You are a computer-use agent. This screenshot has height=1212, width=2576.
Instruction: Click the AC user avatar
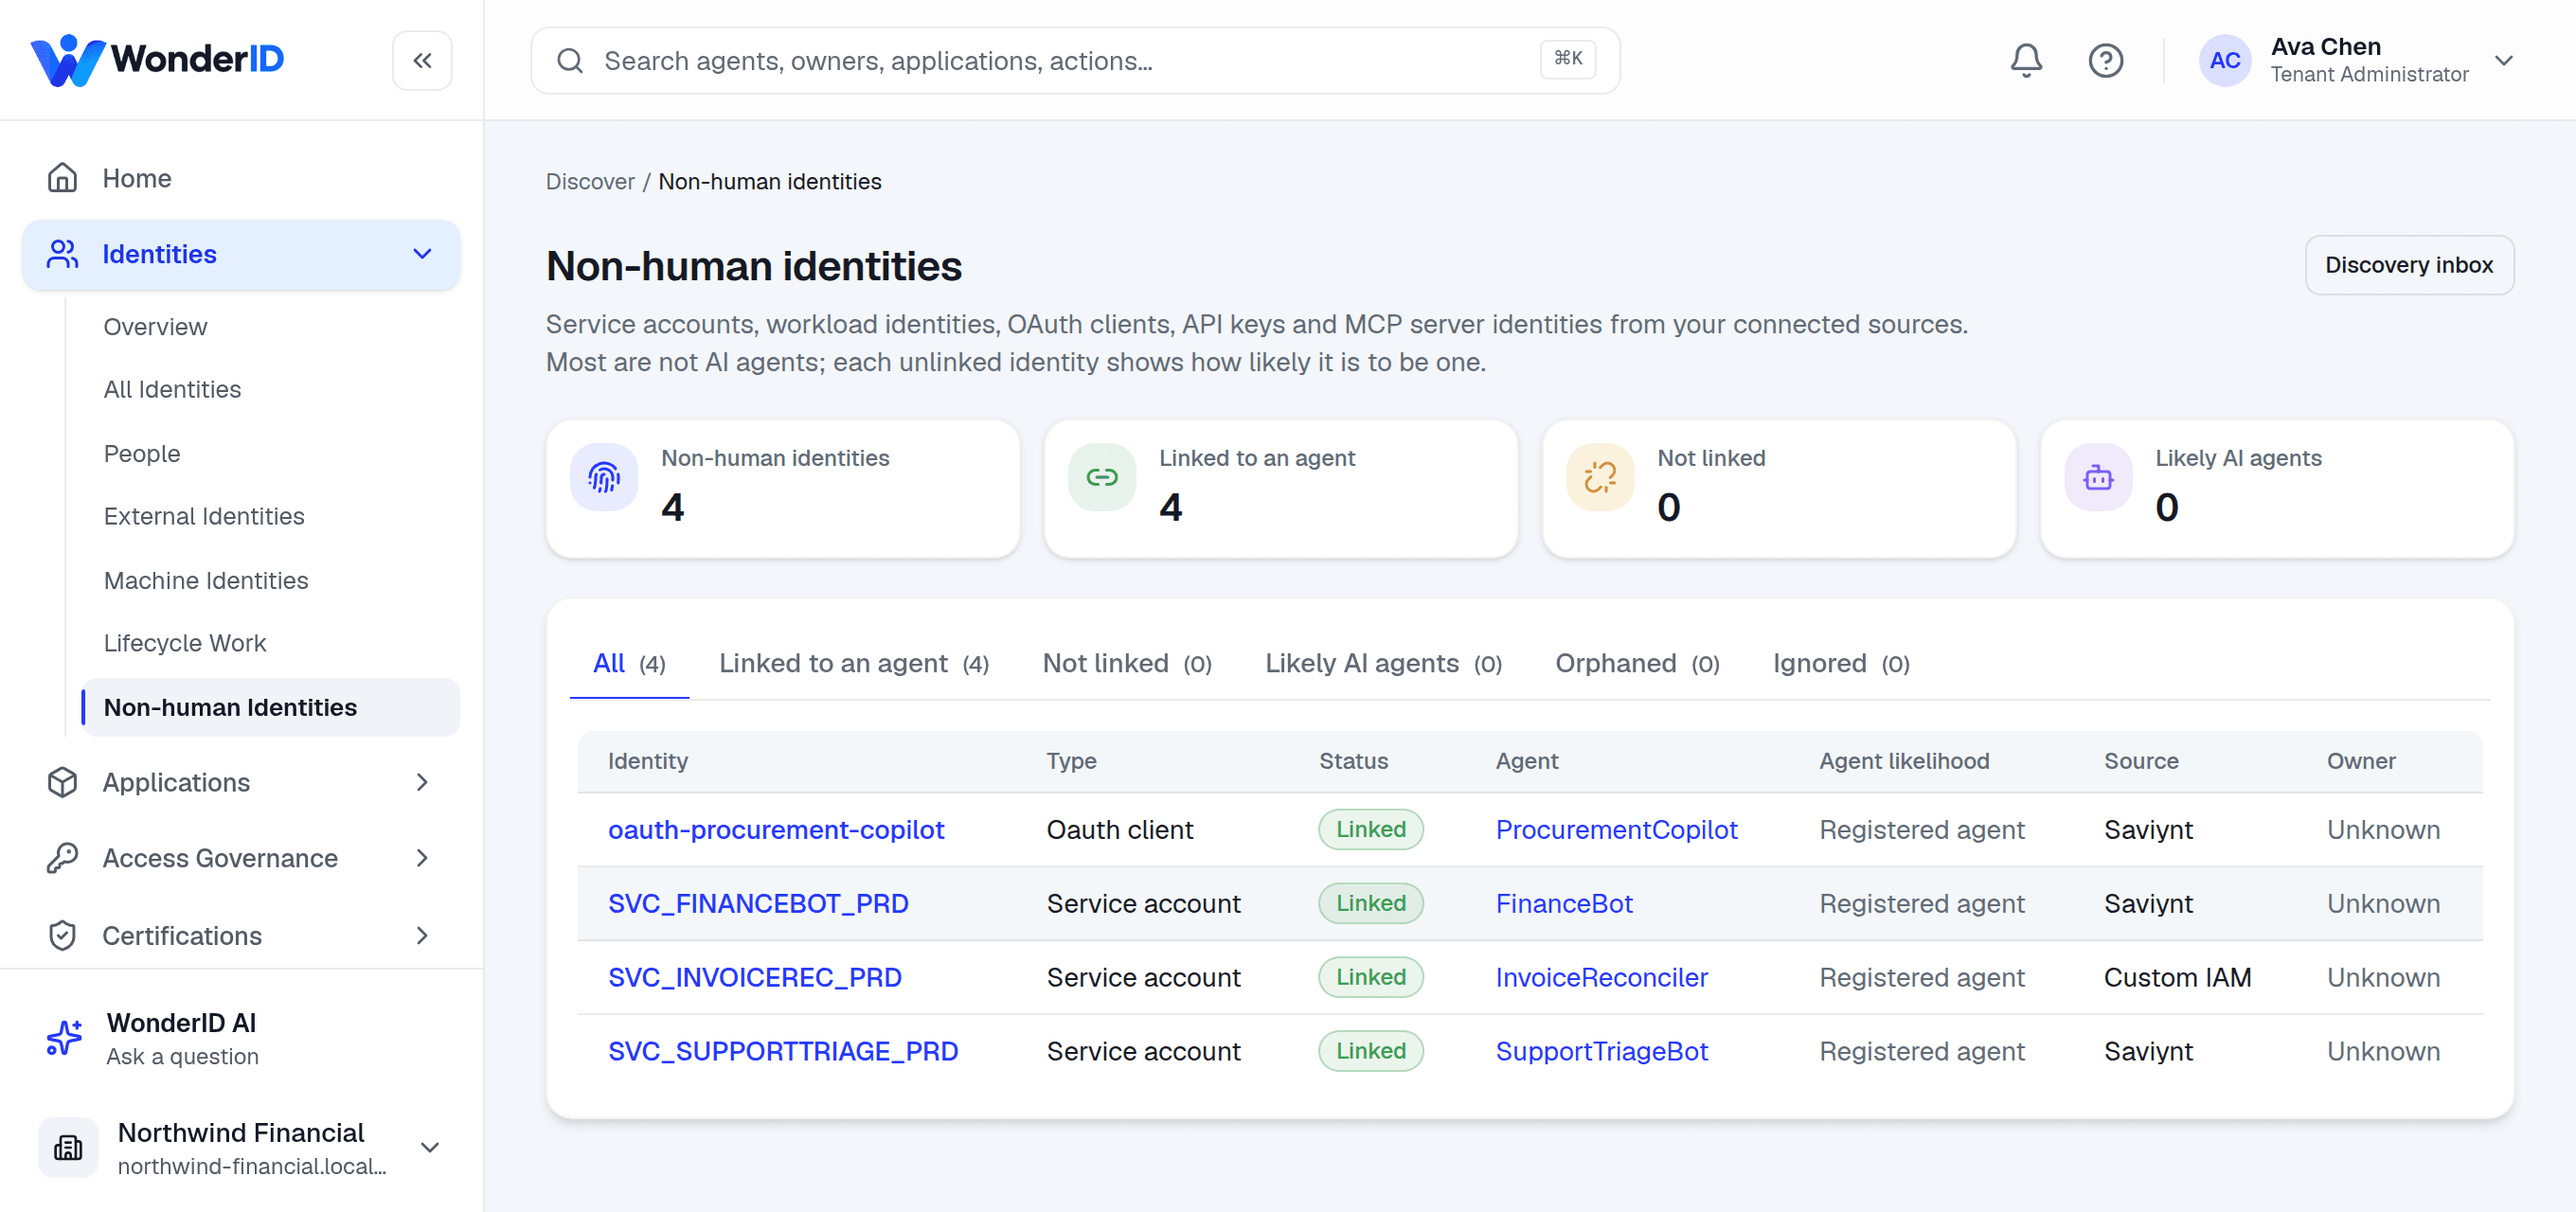2223,60
